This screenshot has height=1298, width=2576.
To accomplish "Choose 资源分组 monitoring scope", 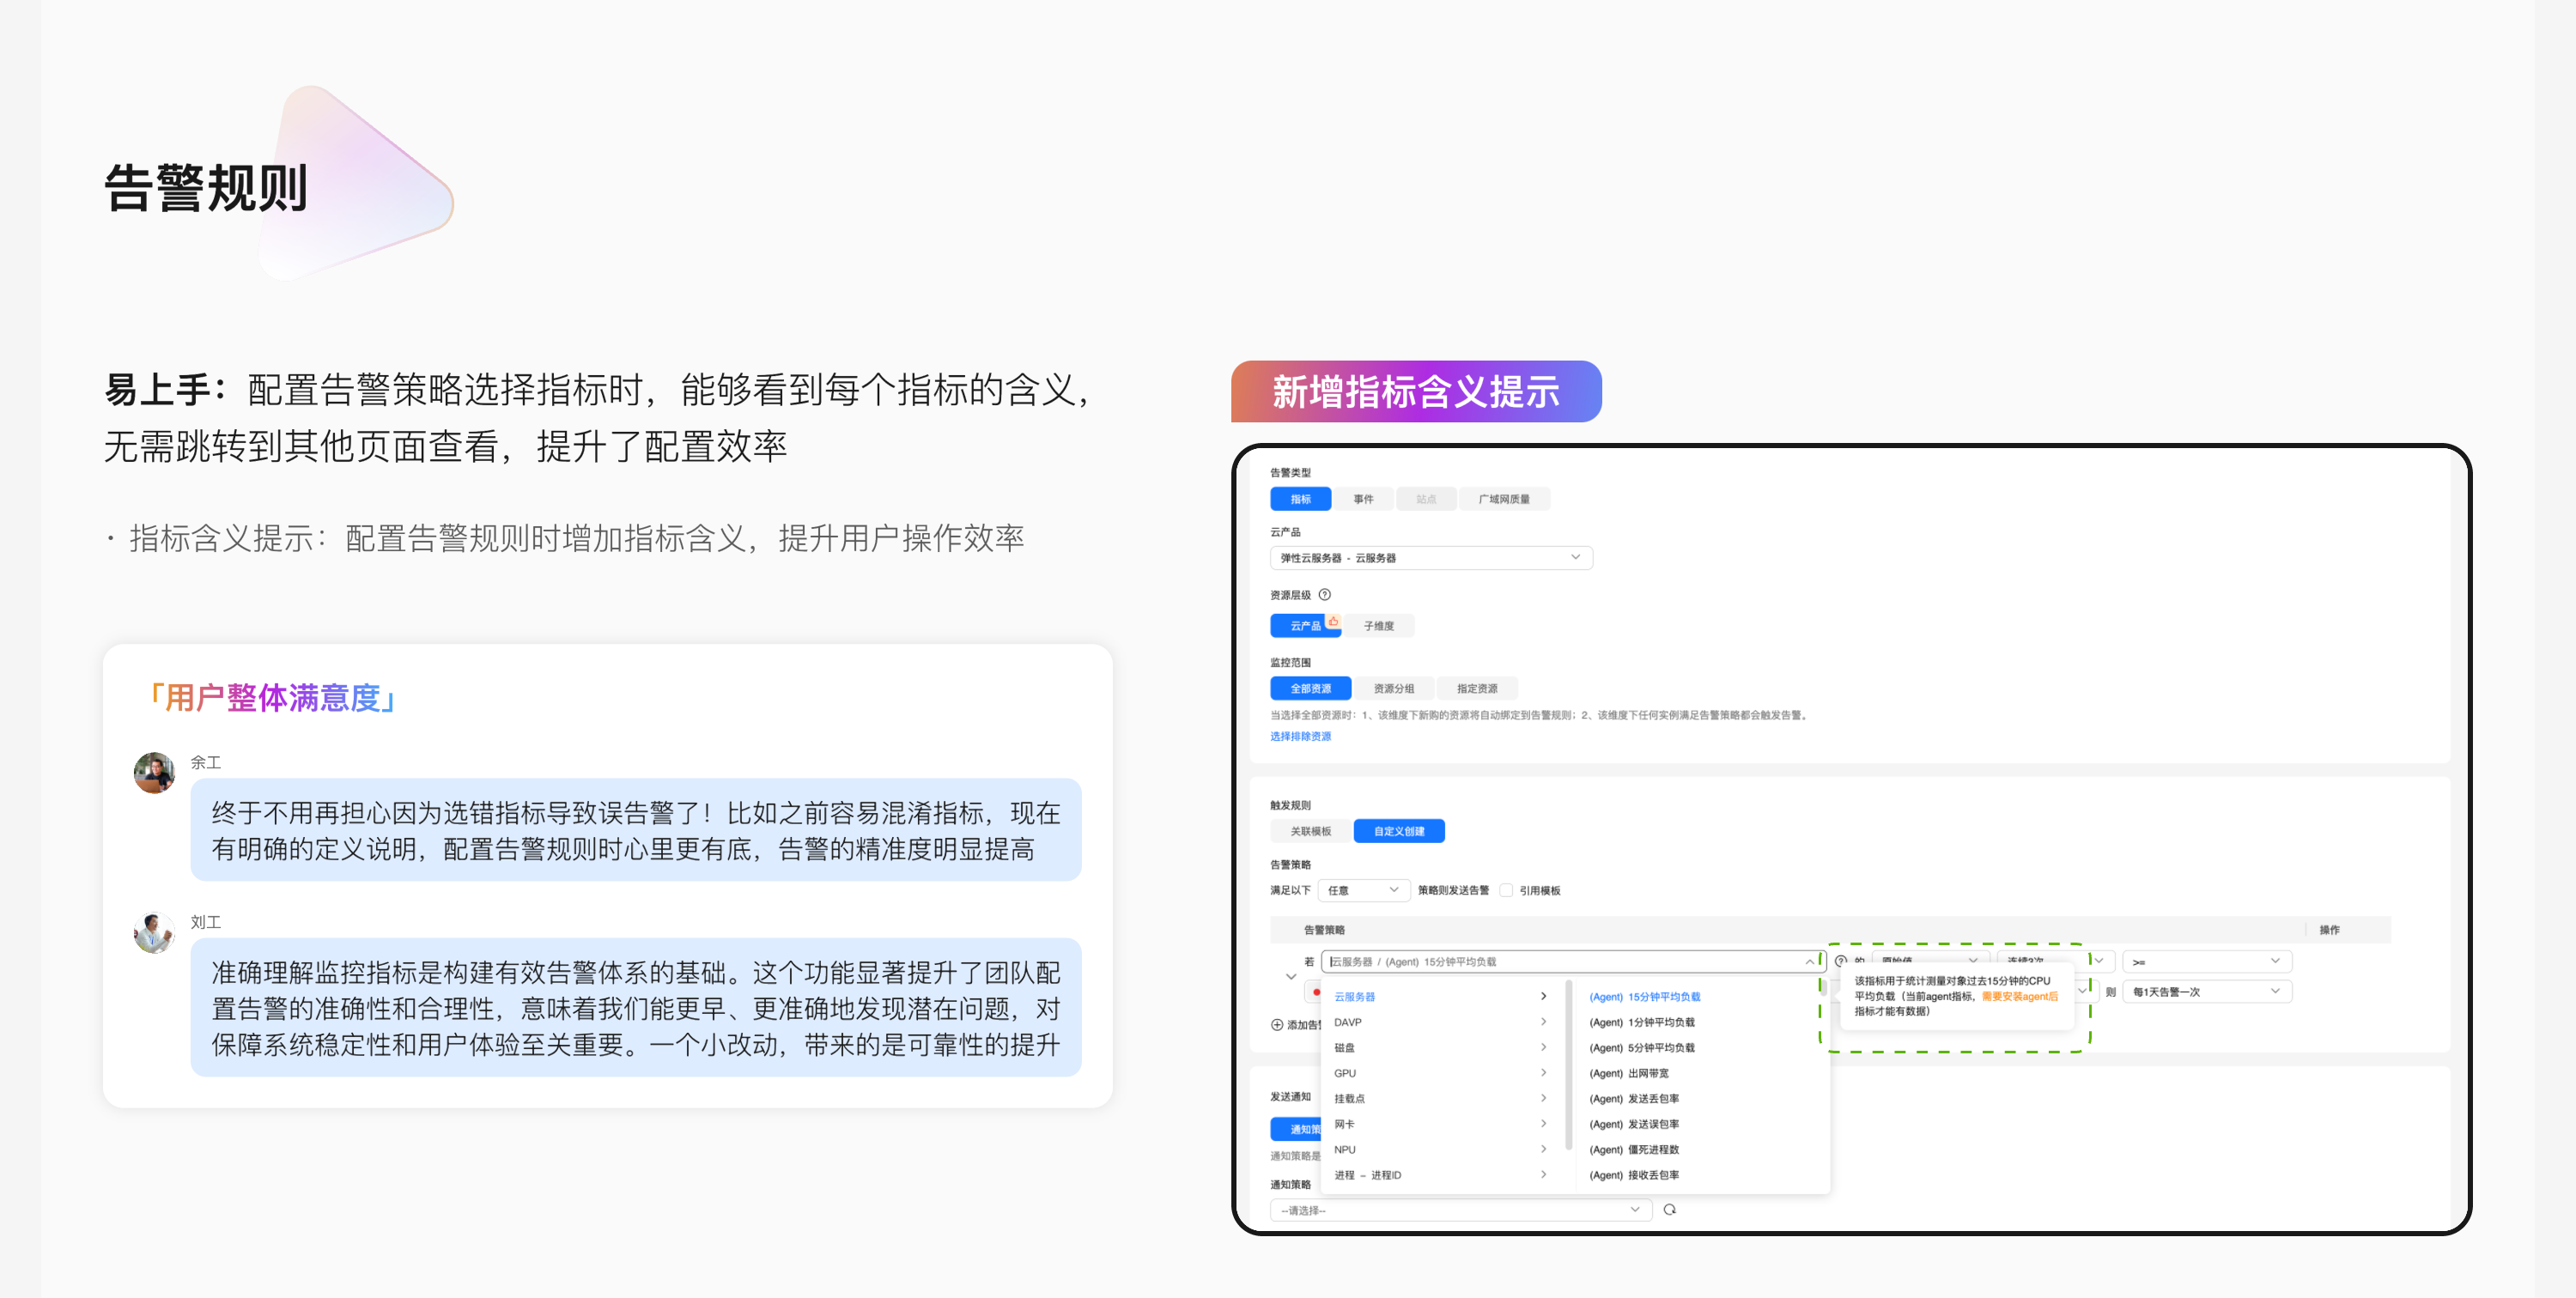I will pos(1393,688).
